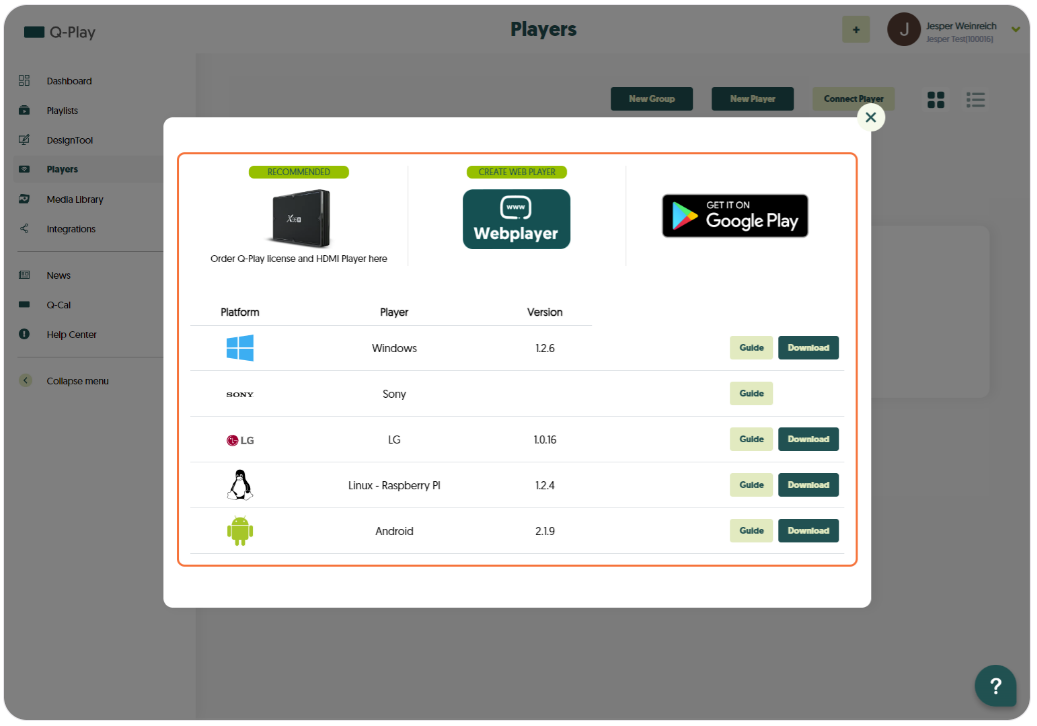Click the Windows platform logo

(240, 348)
